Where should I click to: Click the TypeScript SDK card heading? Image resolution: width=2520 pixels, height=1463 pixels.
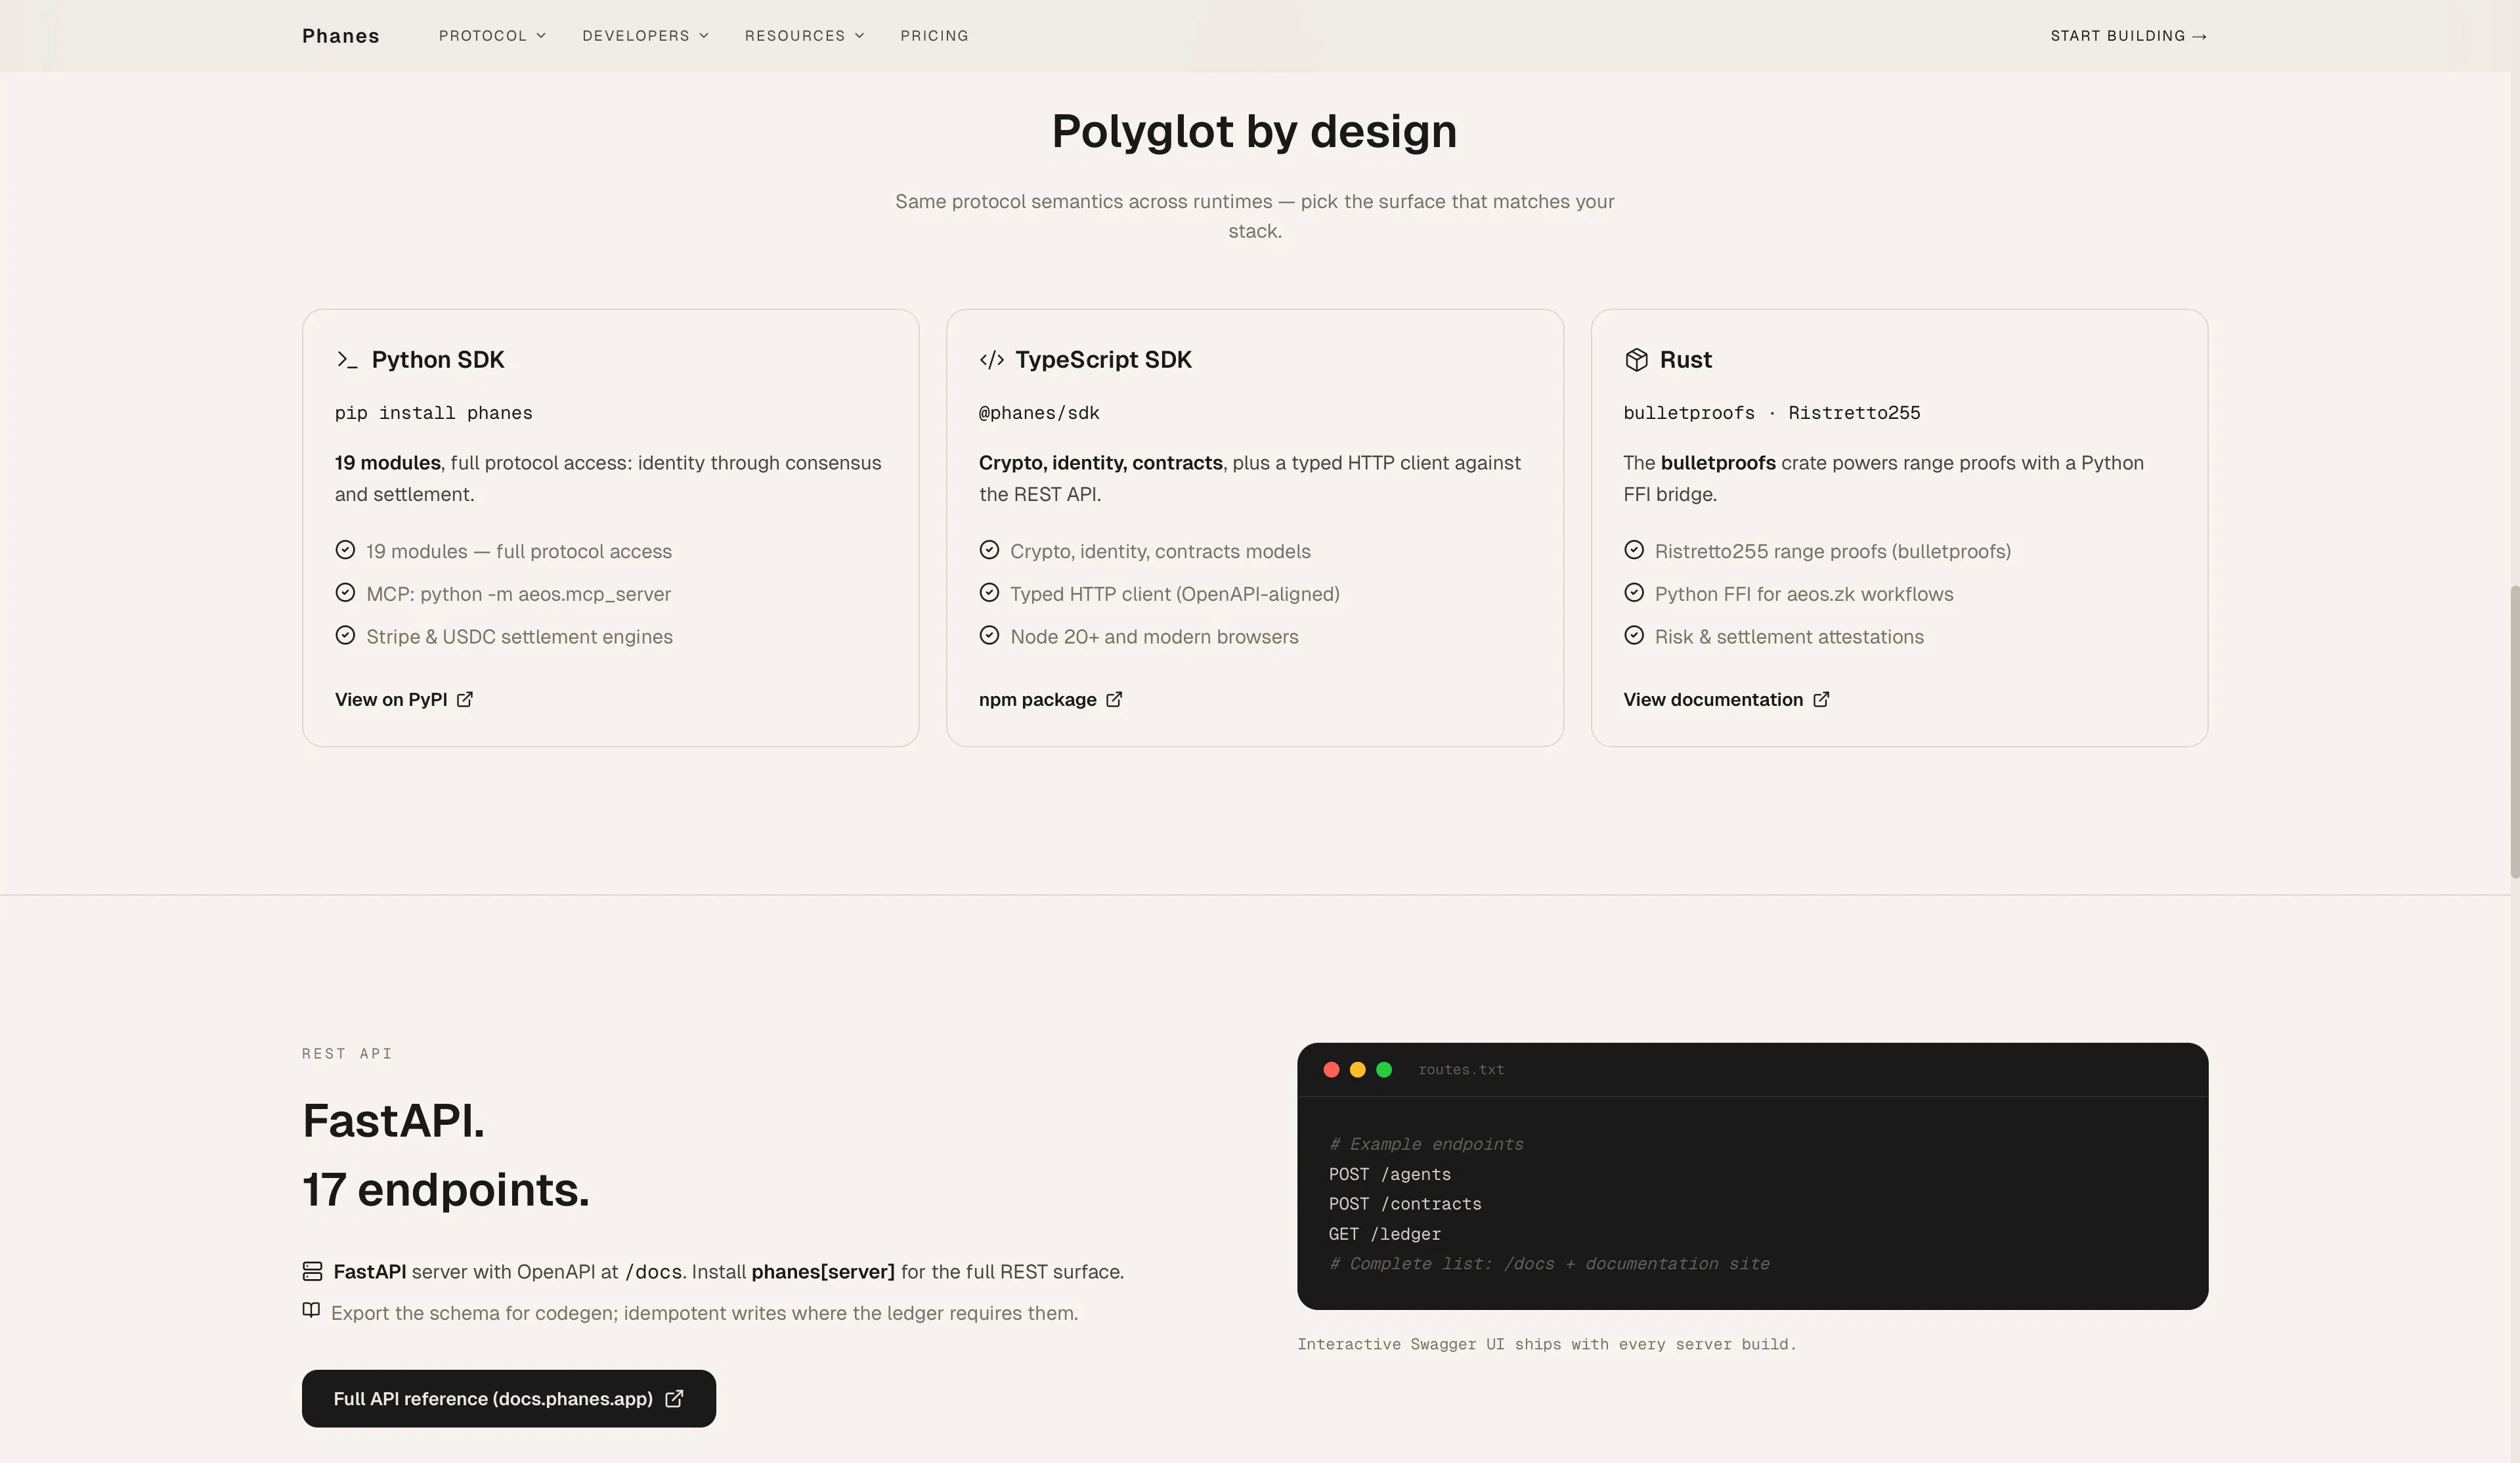click(1103, 360)
